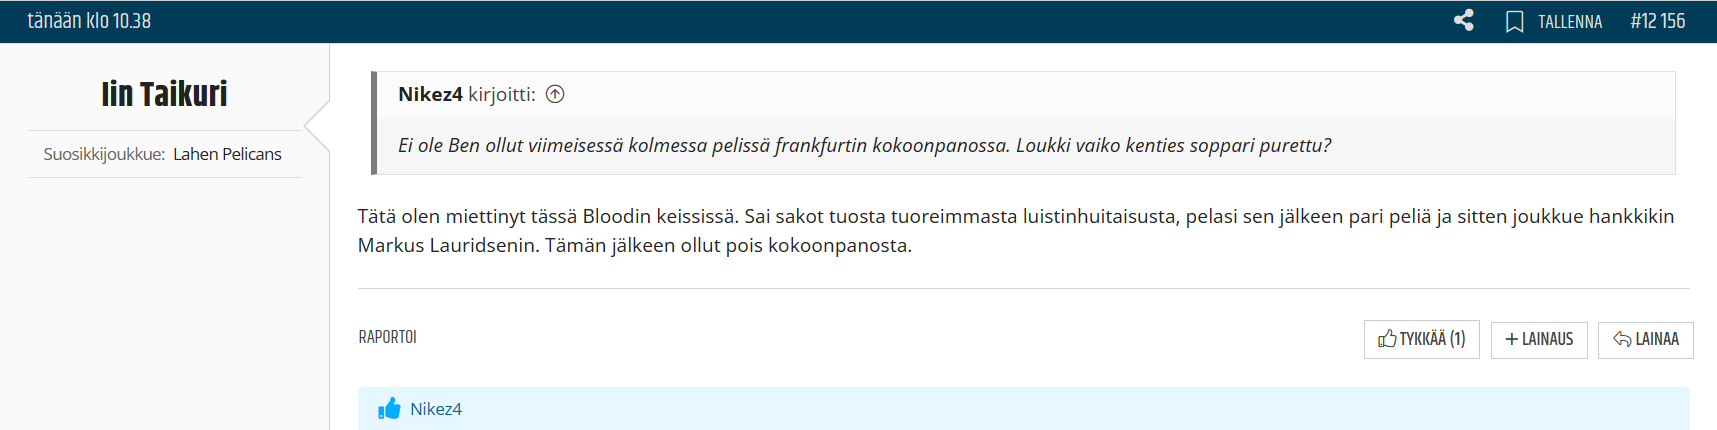Click blue thumbs-up icon in likes bar
Viewport: 1717px width, 430px height.
(389, 408)
